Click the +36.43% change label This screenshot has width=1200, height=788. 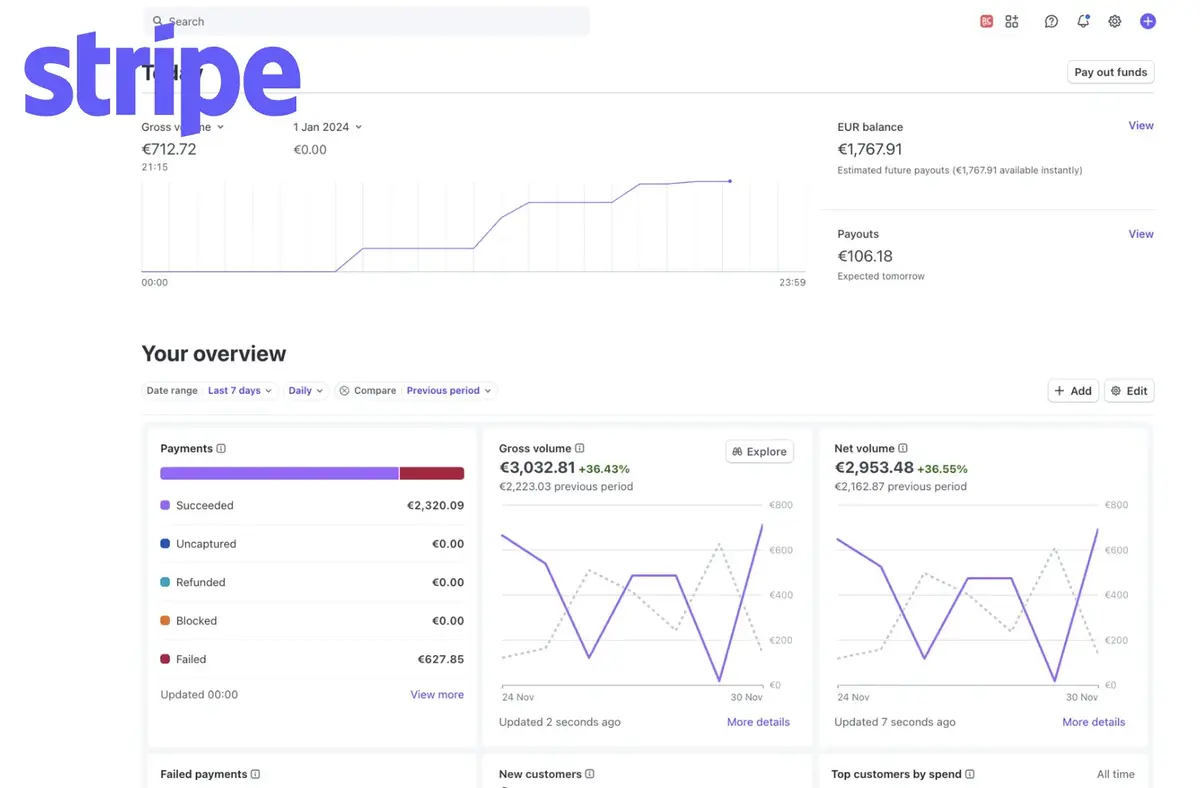[x=604, y=469]
